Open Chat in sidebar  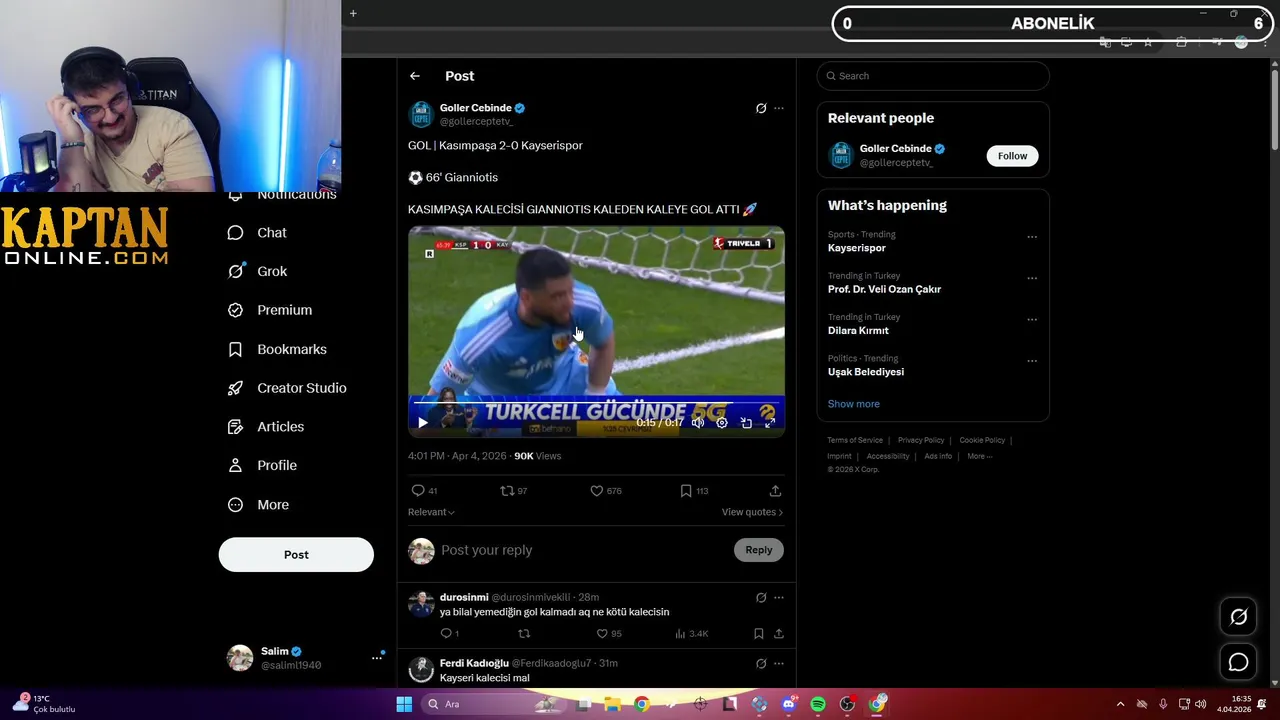[257, 233]
